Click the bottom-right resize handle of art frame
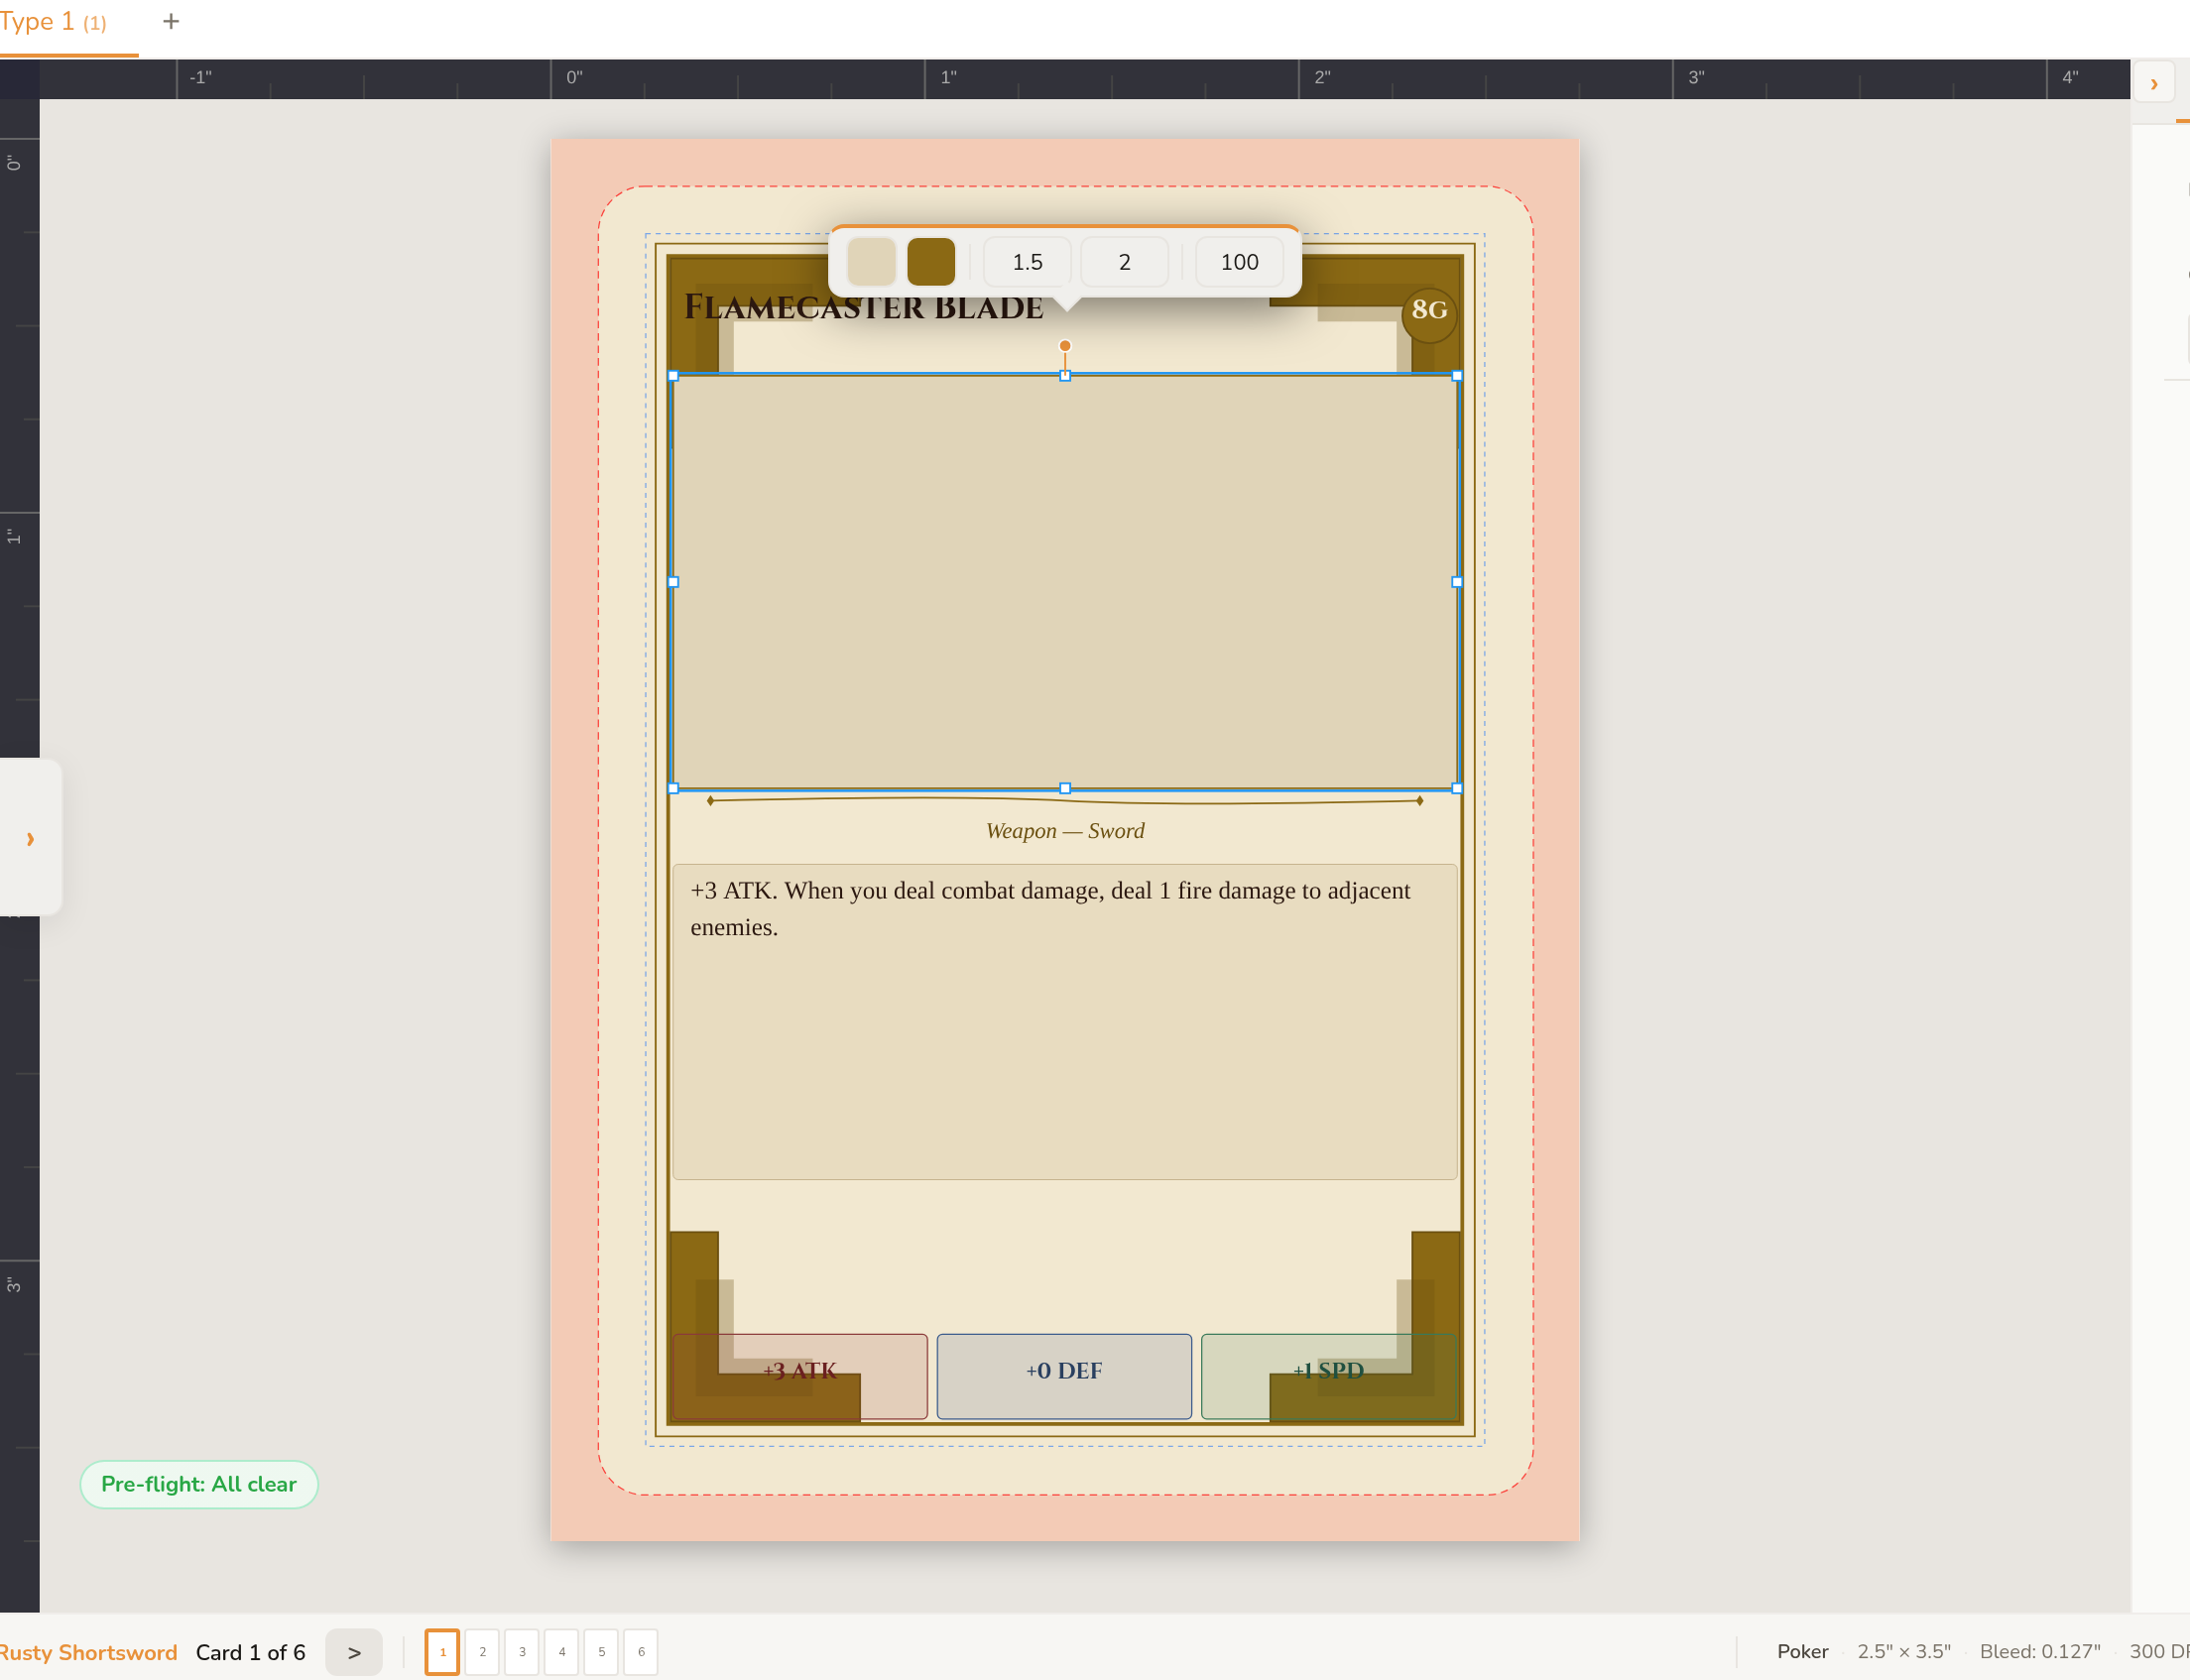The height and width of the screenshot is (1680, 2190). (x=1457, y=788)
